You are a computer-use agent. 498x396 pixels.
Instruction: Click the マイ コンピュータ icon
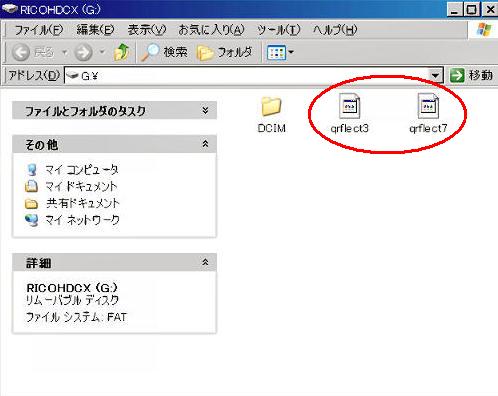tap(32, 170)
